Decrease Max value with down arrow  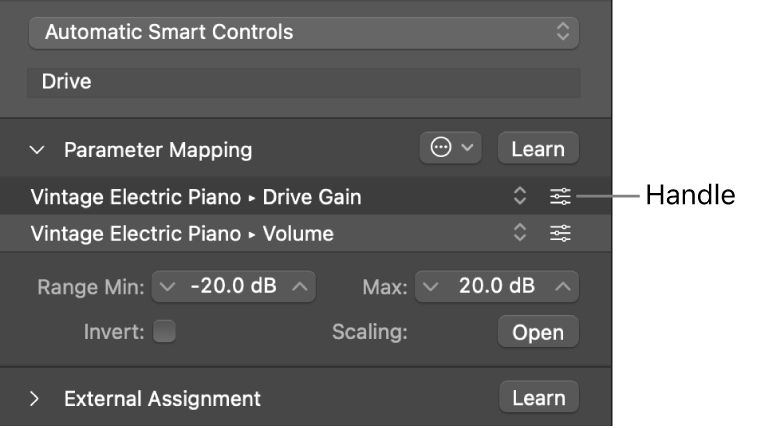(x=429, y=286)
